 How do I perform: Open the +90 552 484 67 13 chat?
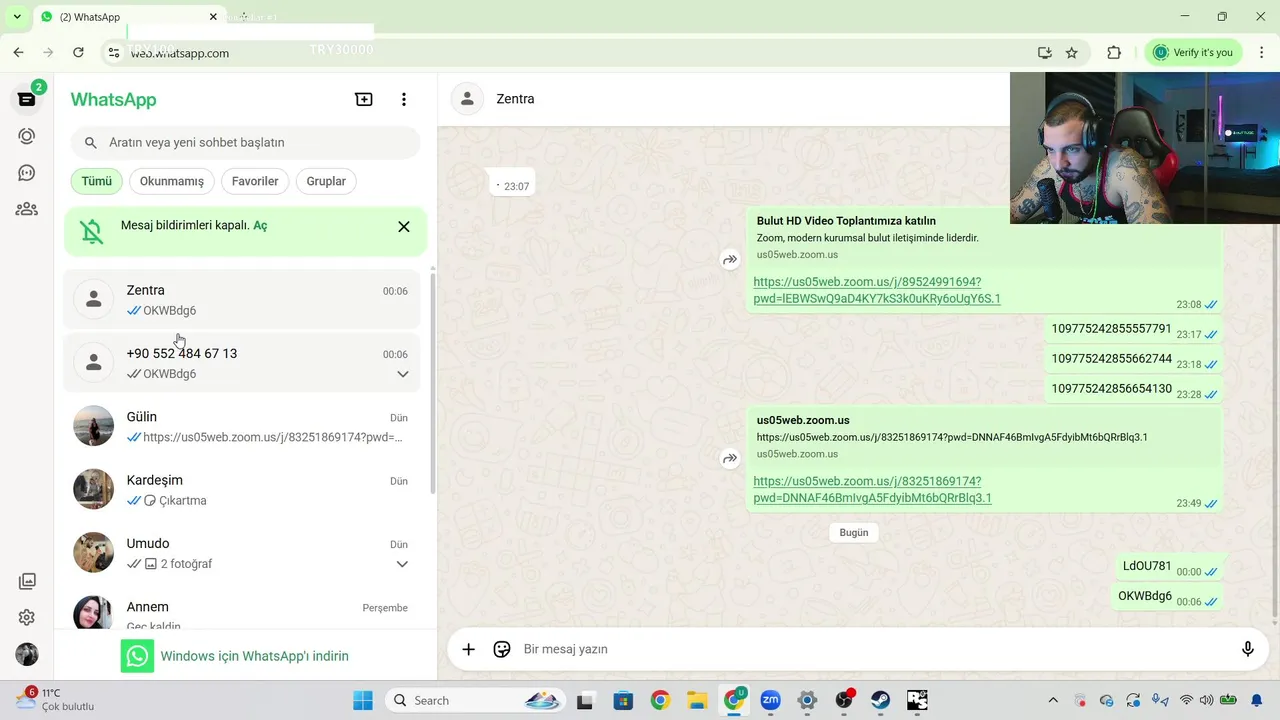(242, 363)
